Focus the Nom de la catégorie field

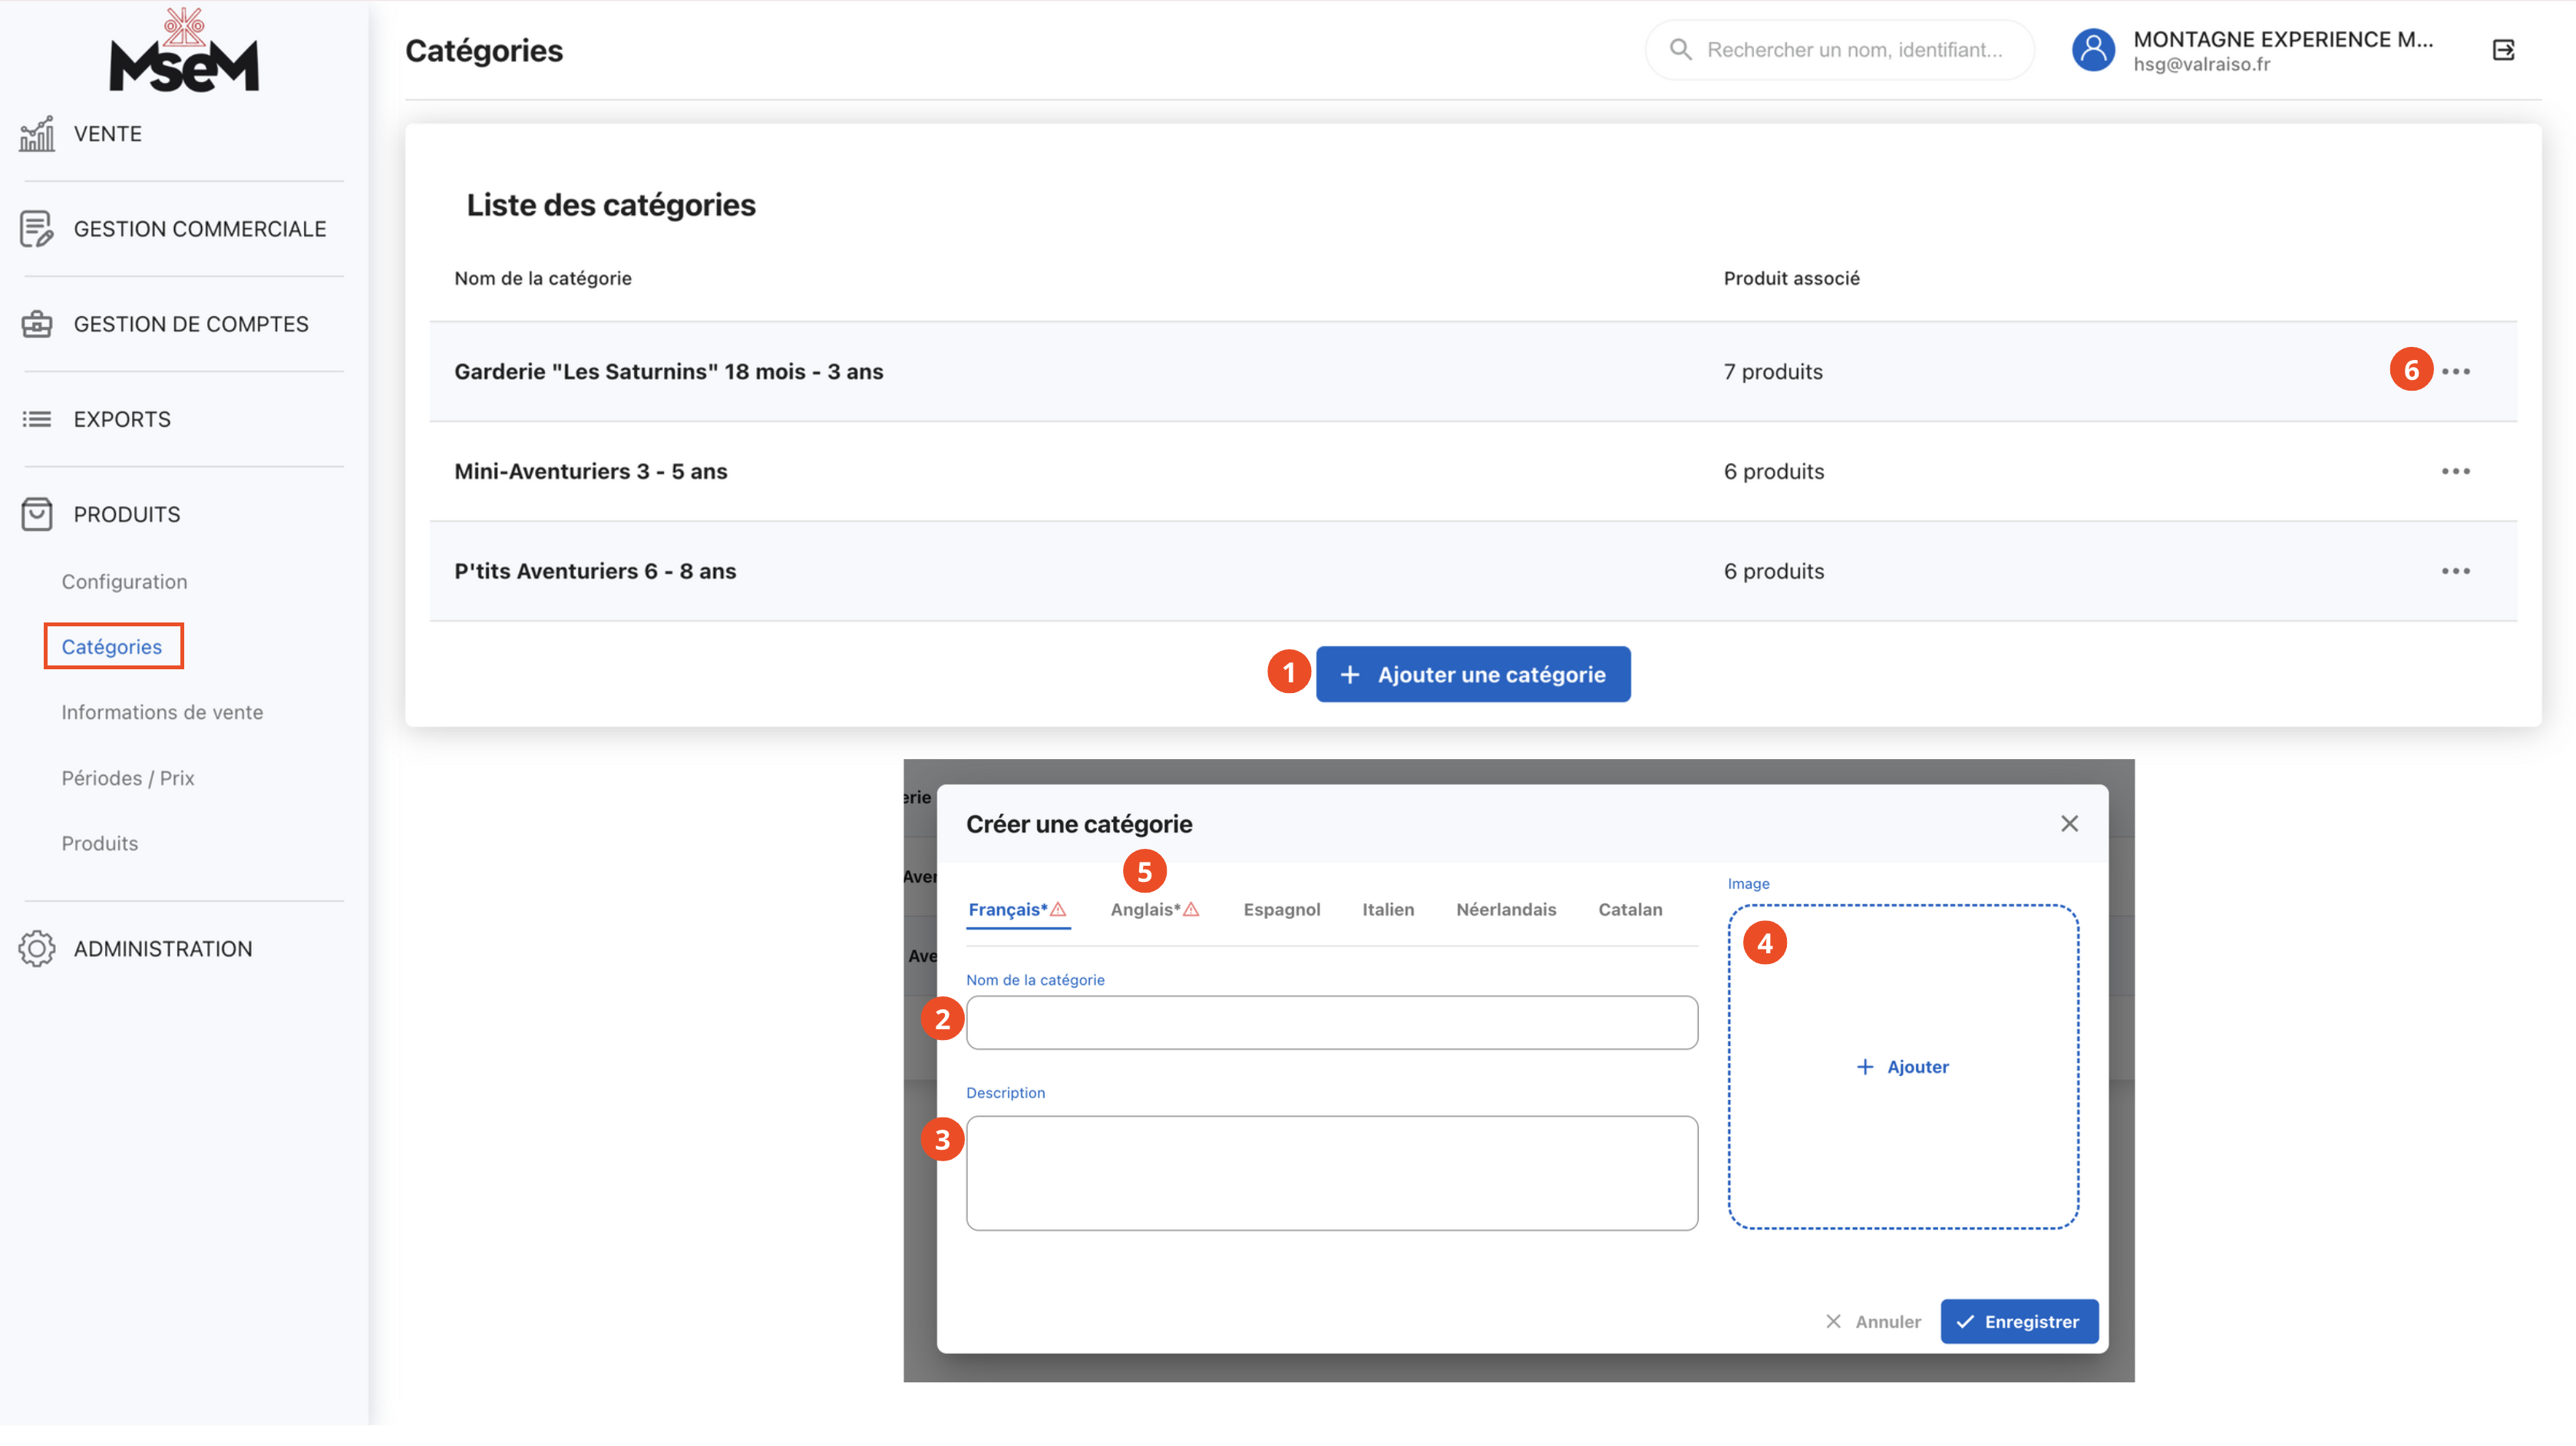[1331, 1022]
